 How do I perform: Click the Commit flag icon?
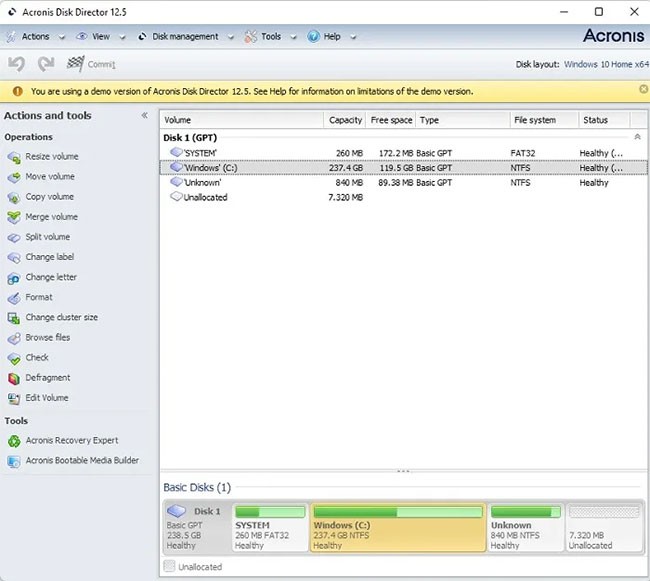coord(75,64)
